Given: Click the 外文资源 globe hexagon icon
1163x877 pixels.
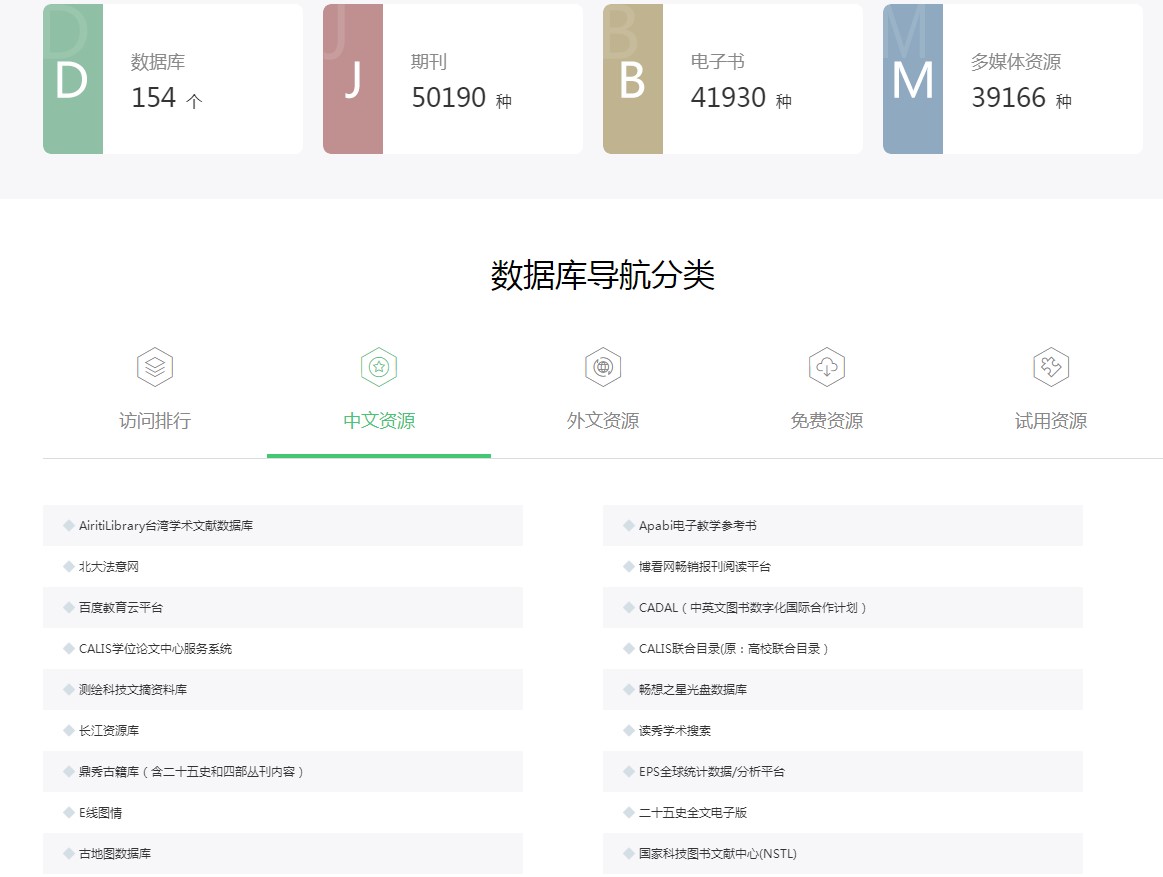Looking at the screenshot, I should pyautogui.click(x=603, y=367).
